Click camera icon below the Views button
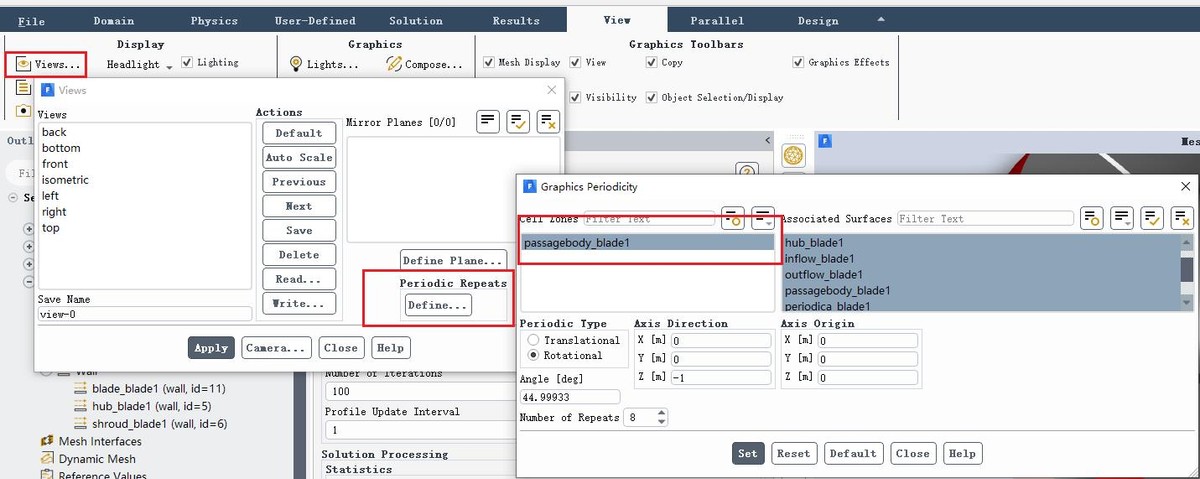Screen dimensions: 1200x479 [23, 110]
